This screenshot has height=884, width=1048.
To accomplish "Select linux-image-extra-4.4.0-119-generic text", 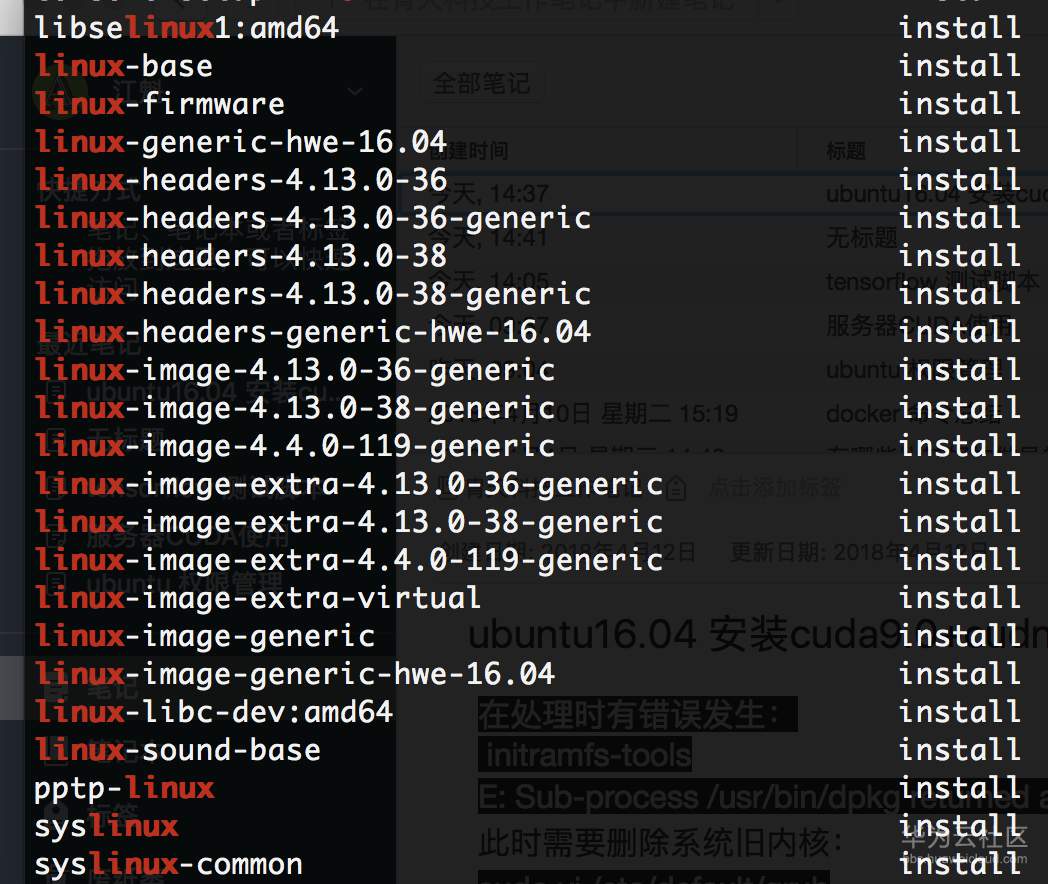I will [x=349, y=561].
